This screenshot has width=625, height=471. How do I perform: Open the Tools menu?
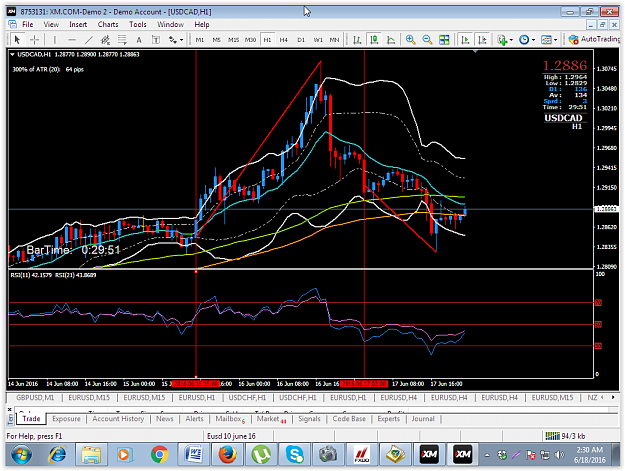point(138,24)
